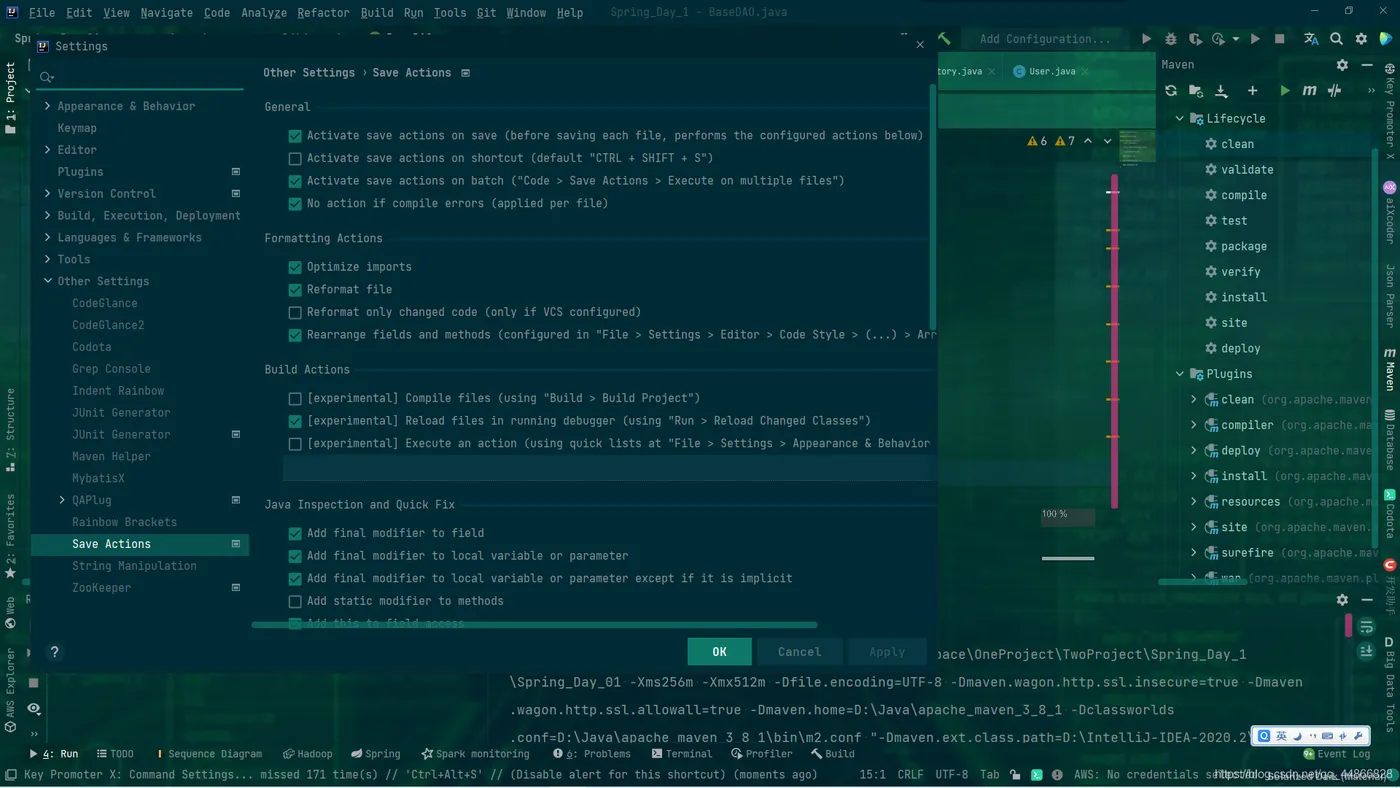This screenshot has height=788, width=1400.
Task: Expand Build, Execution, Deployment node
Action: (47, 216)
